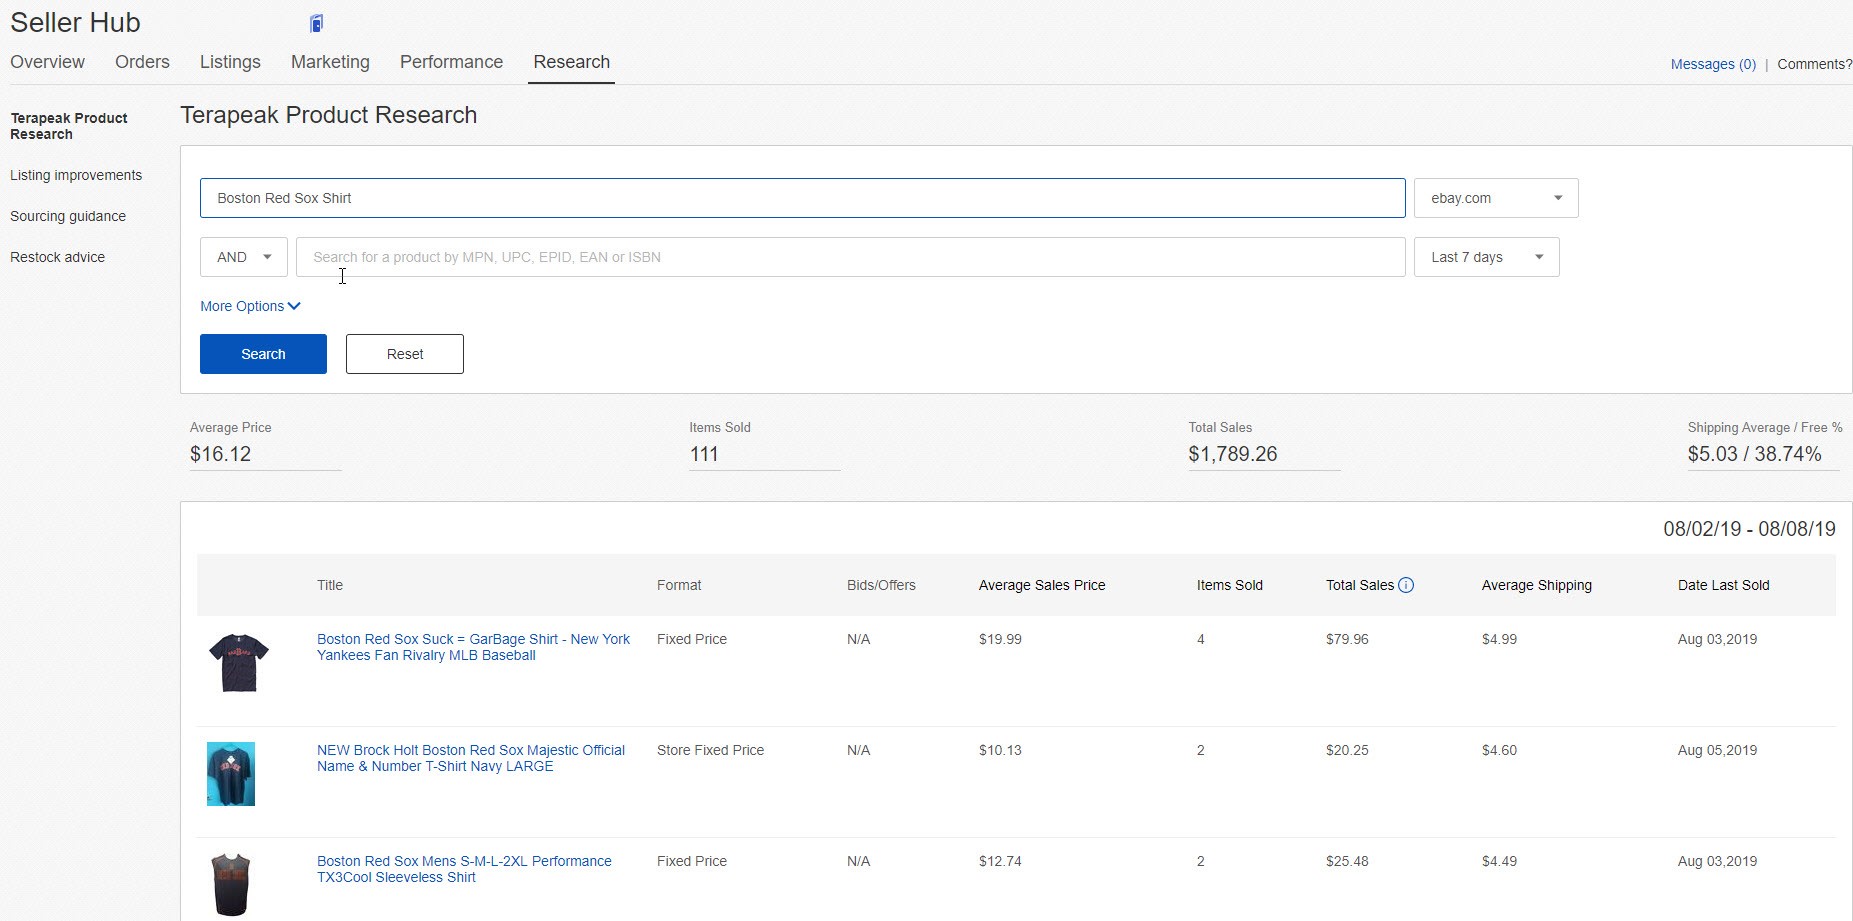Open the AND operator dropdown

coord(244,257)
